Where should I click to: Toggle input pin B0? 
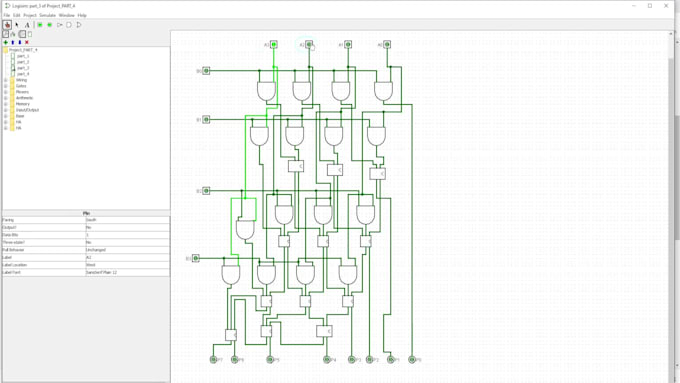point(206,71)
